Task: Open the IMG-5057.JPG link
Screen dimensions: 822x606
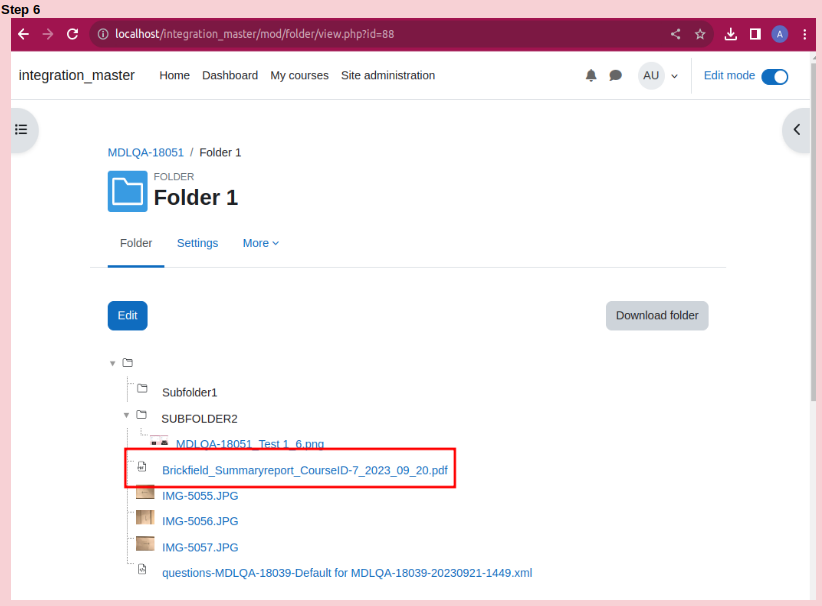Action: (x=200, y=547)
